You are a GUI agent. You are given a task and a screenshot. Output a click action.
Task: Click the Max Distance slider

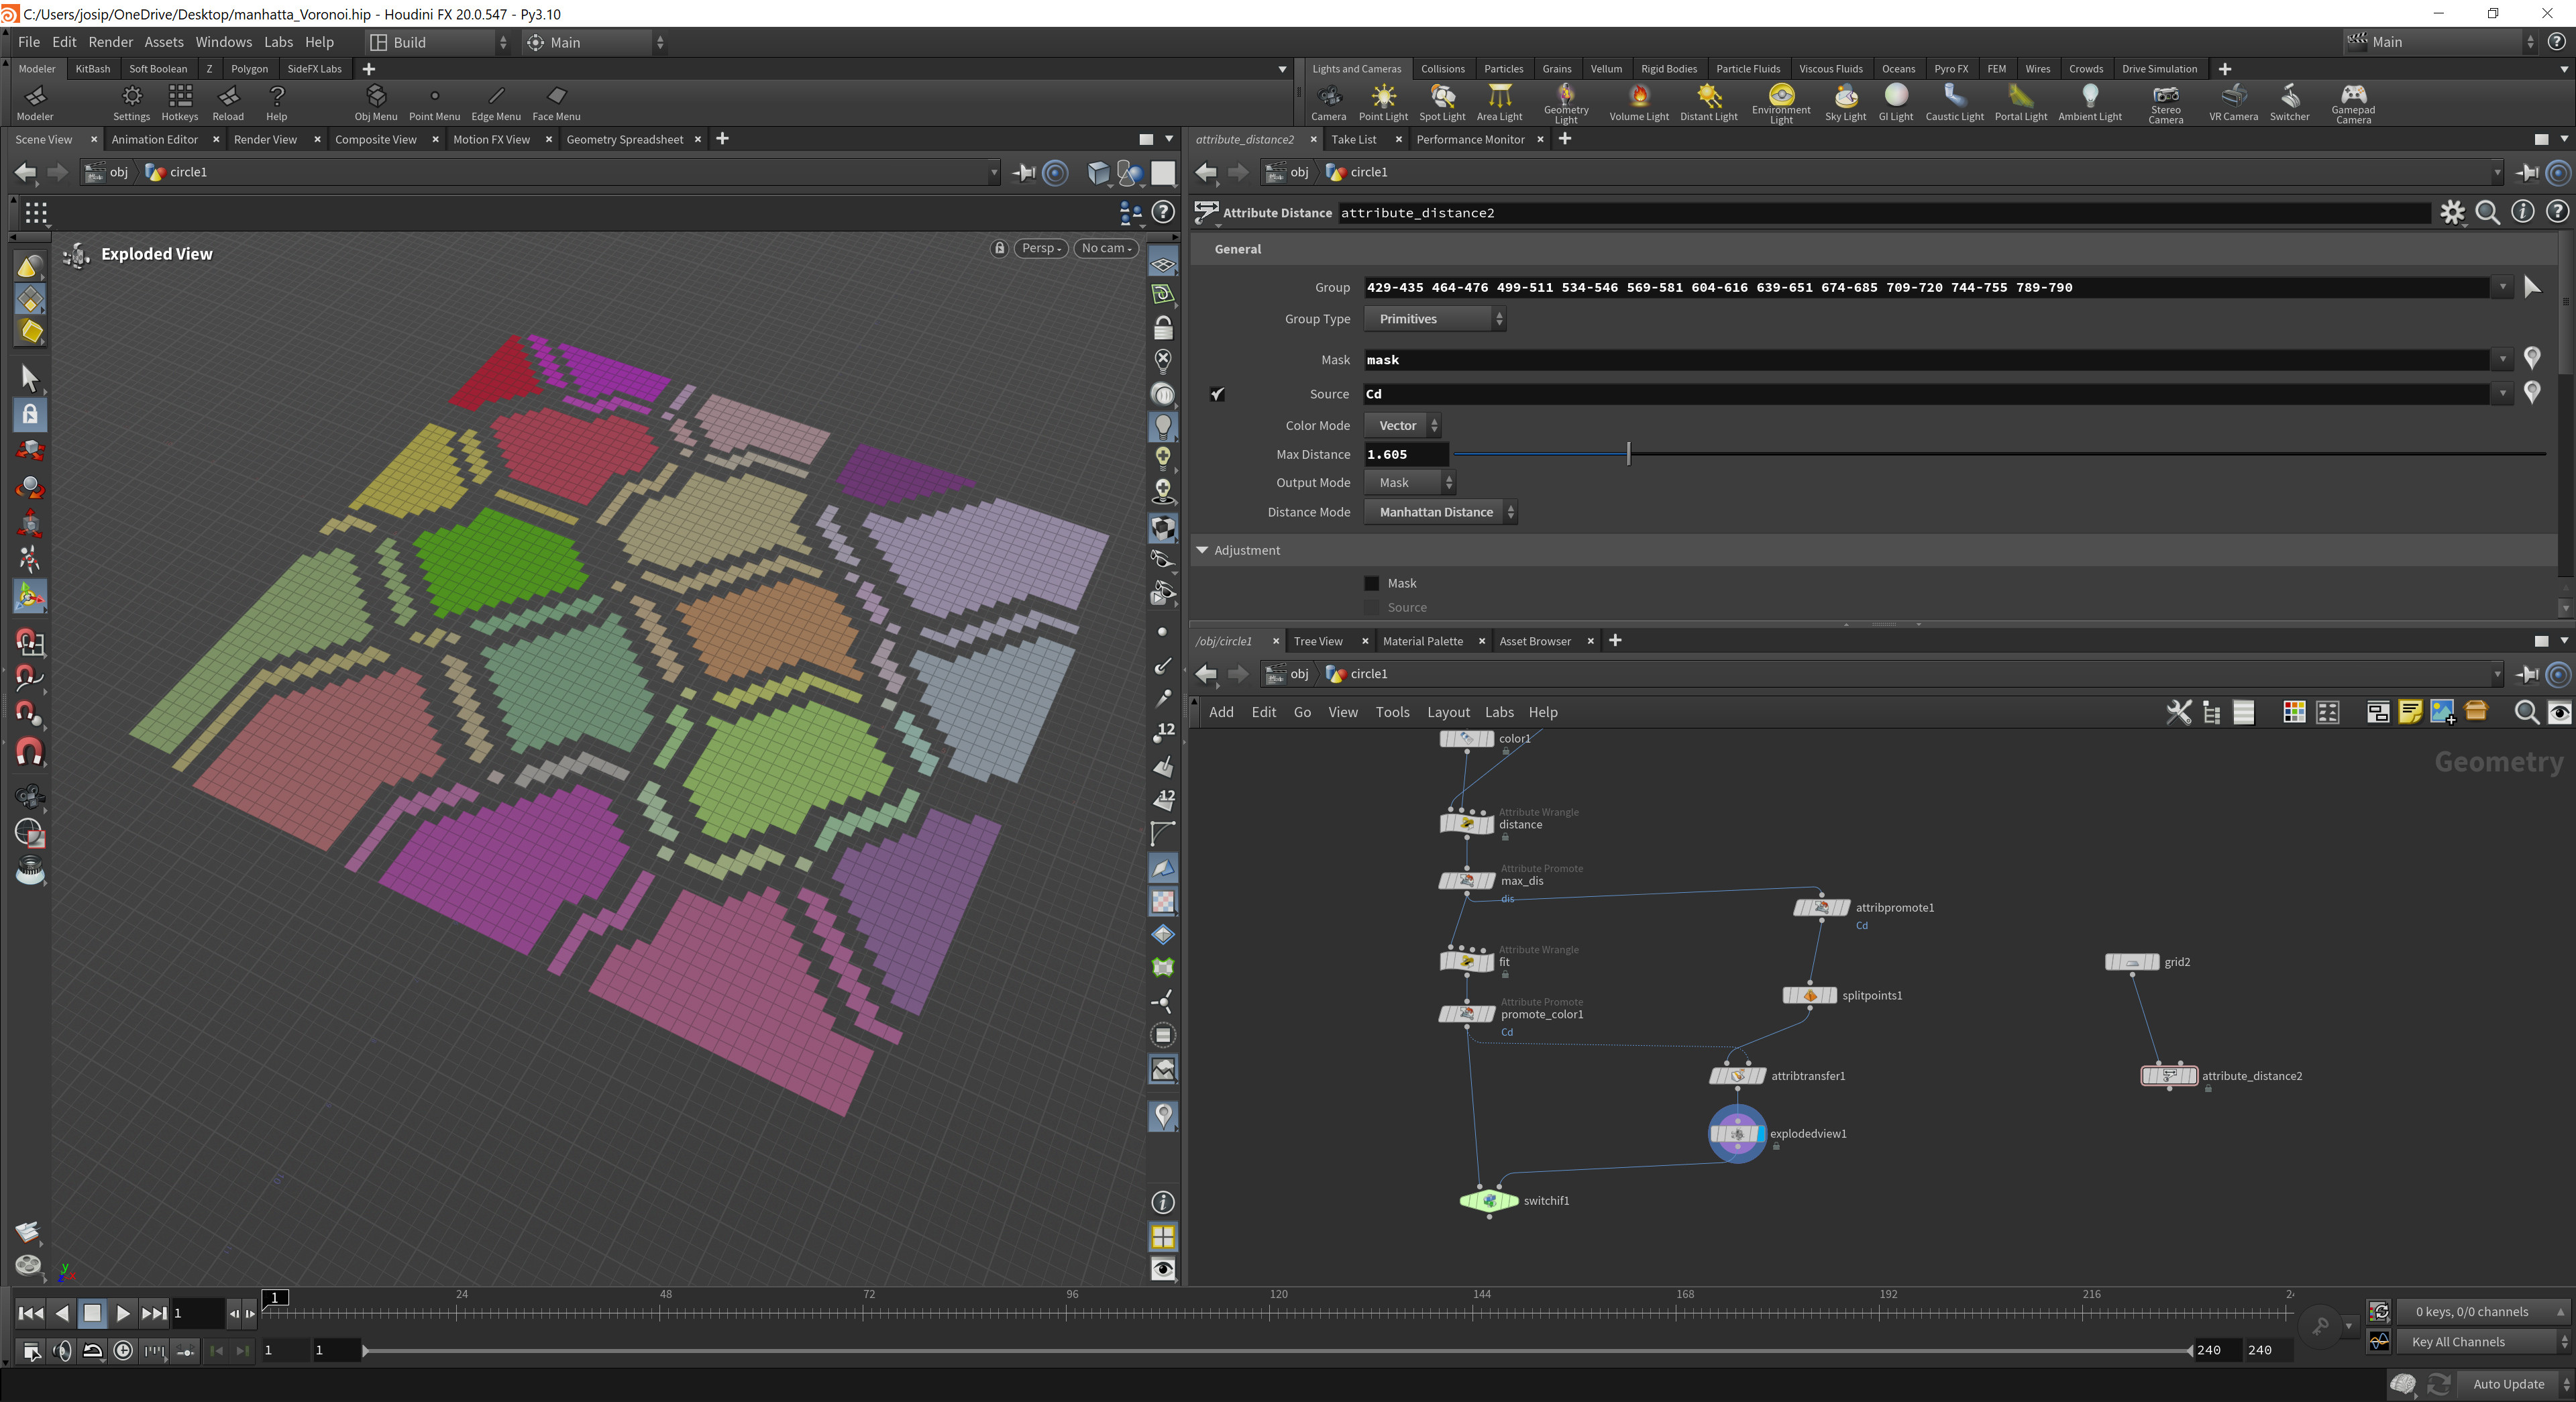point(1629,454)
